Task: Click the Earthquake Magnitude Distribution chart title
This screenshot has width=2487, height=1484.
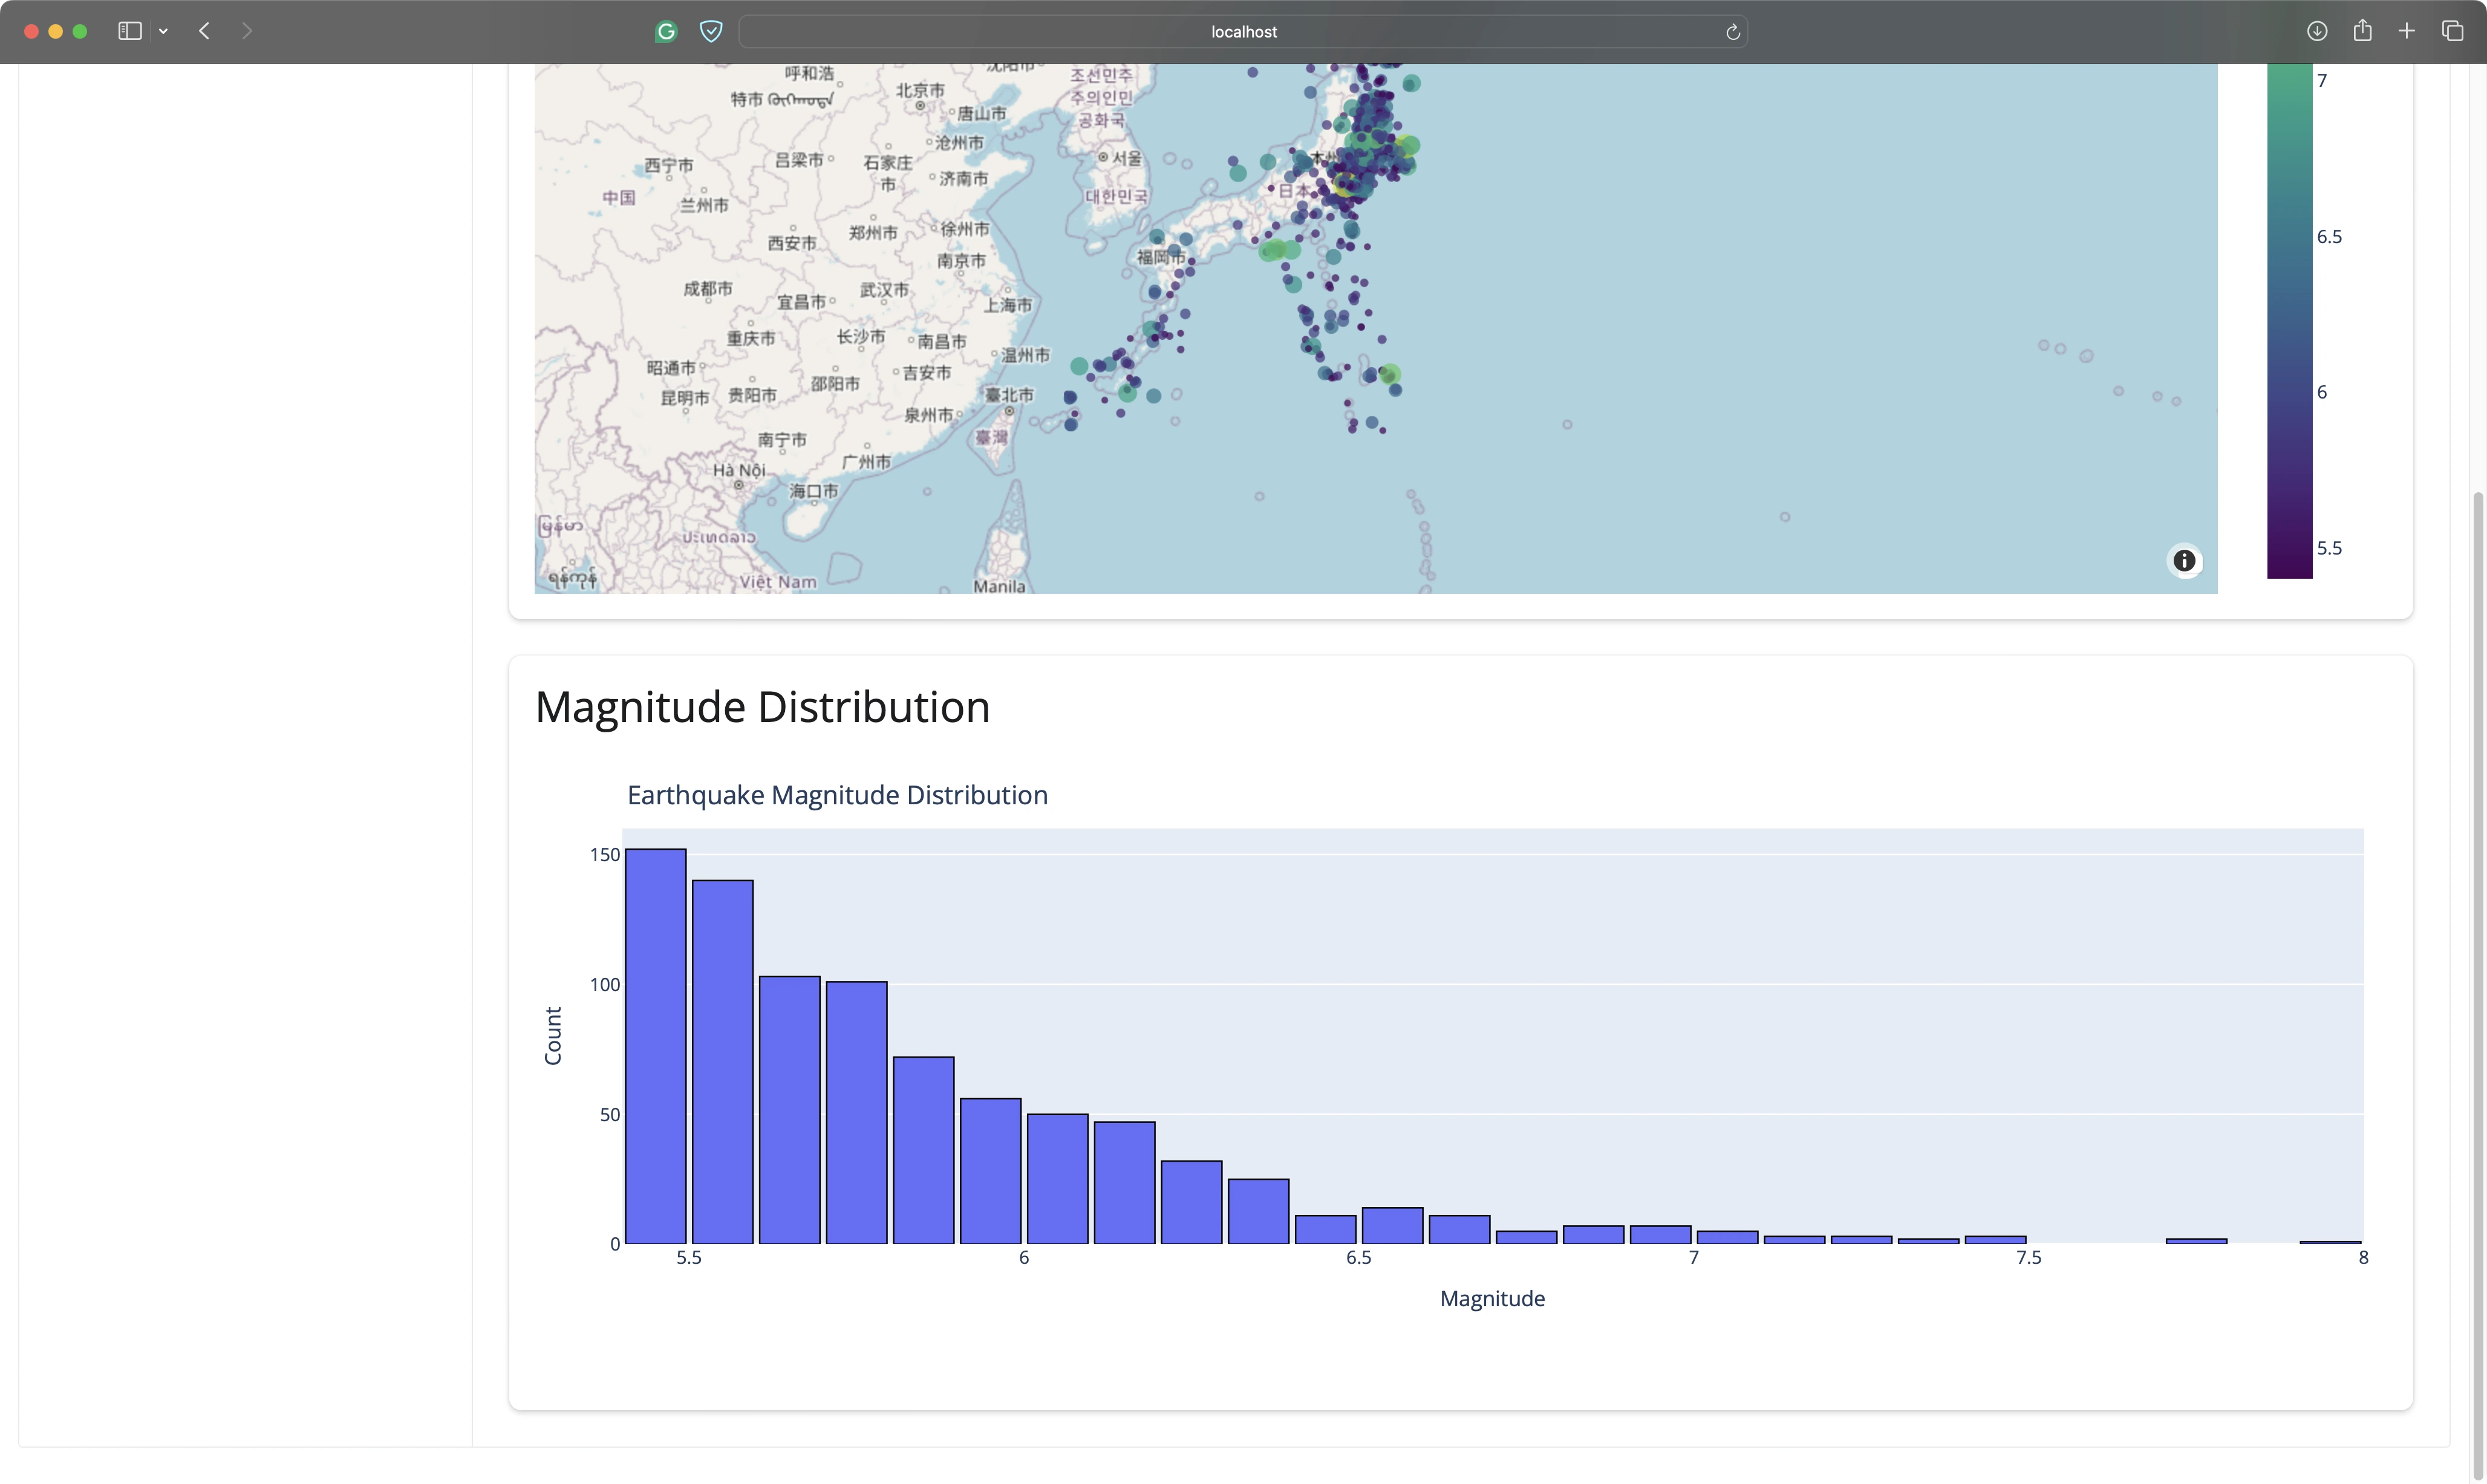Action: 837,795
